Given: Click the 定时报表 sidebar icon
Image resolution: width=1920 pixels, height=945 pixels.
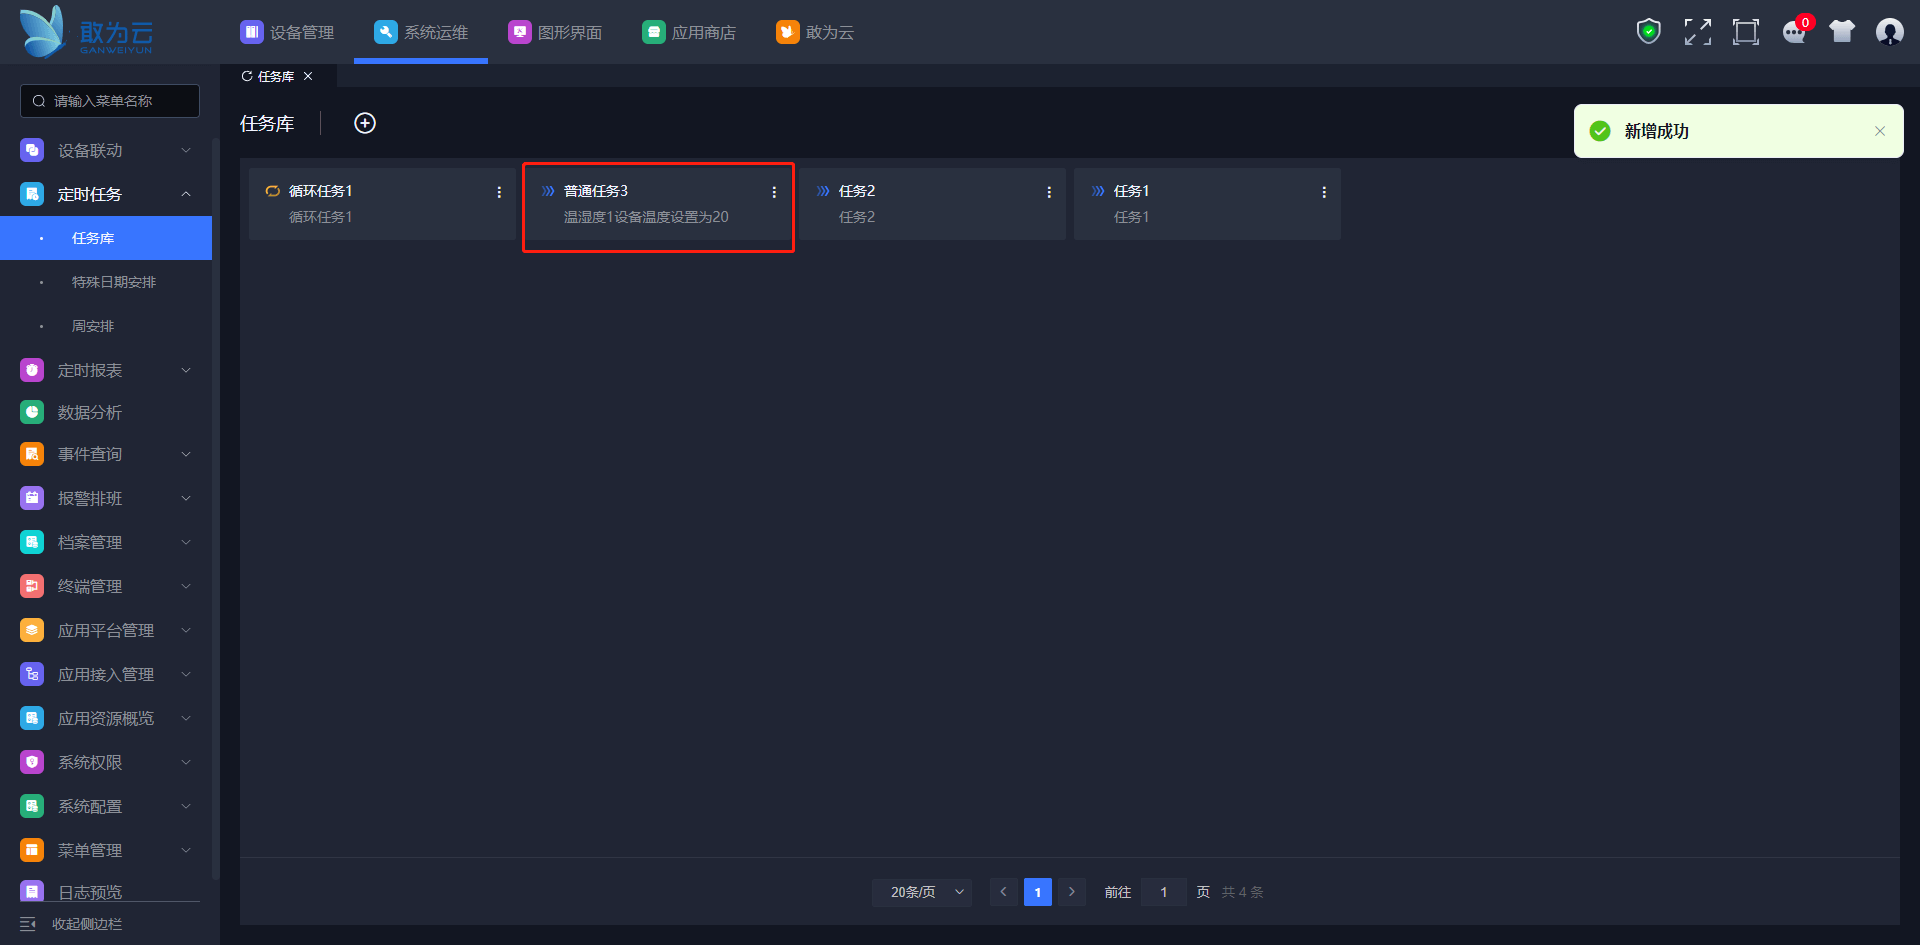Looking at the screenshot, I should [32, 370].
